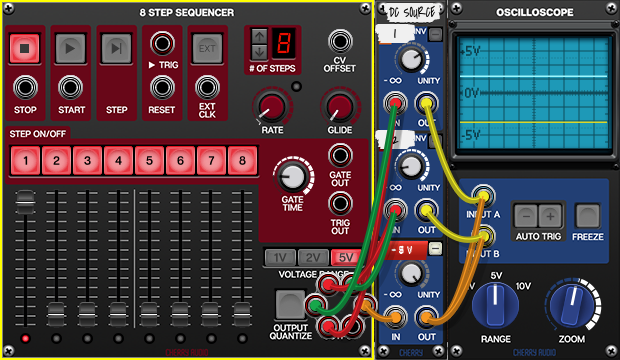Increase number of steps with up arrow
This screenshot has width=620, height=360.
pos(259,36)
